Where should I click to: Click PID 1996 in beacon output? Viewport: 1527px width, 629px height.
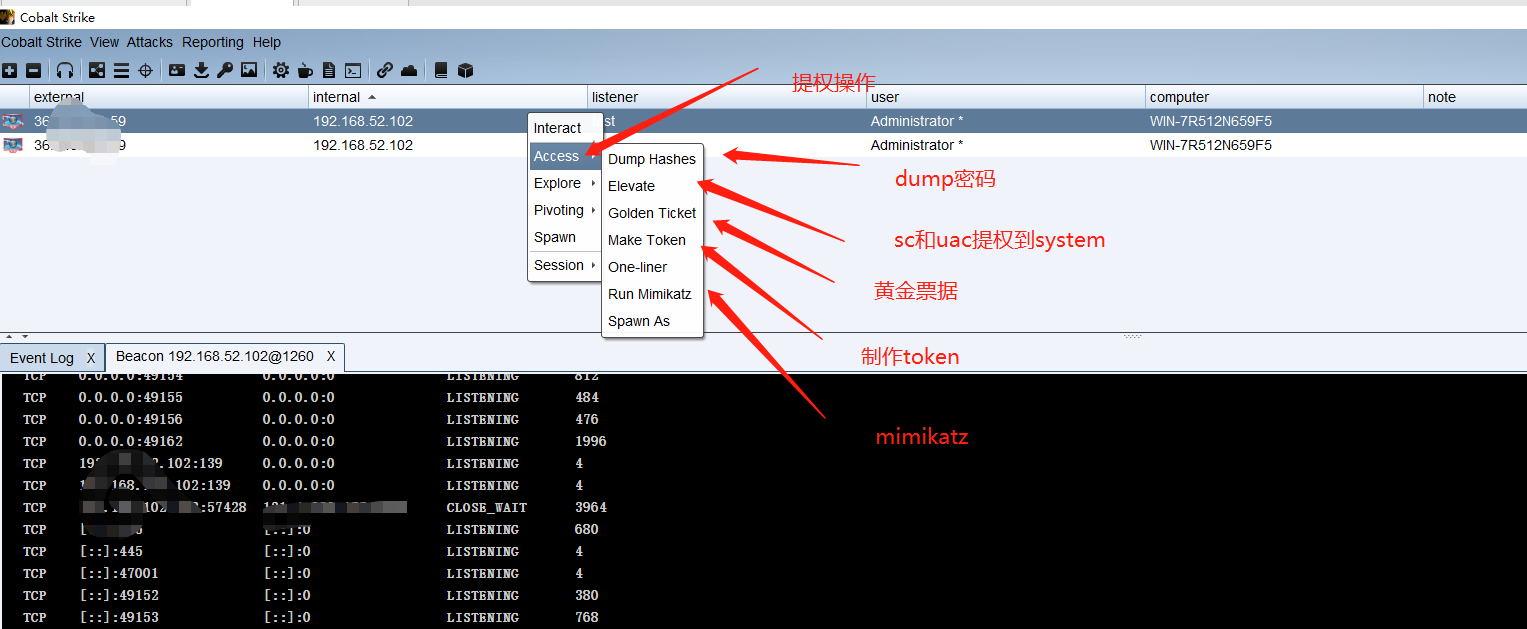coord(590,441)
